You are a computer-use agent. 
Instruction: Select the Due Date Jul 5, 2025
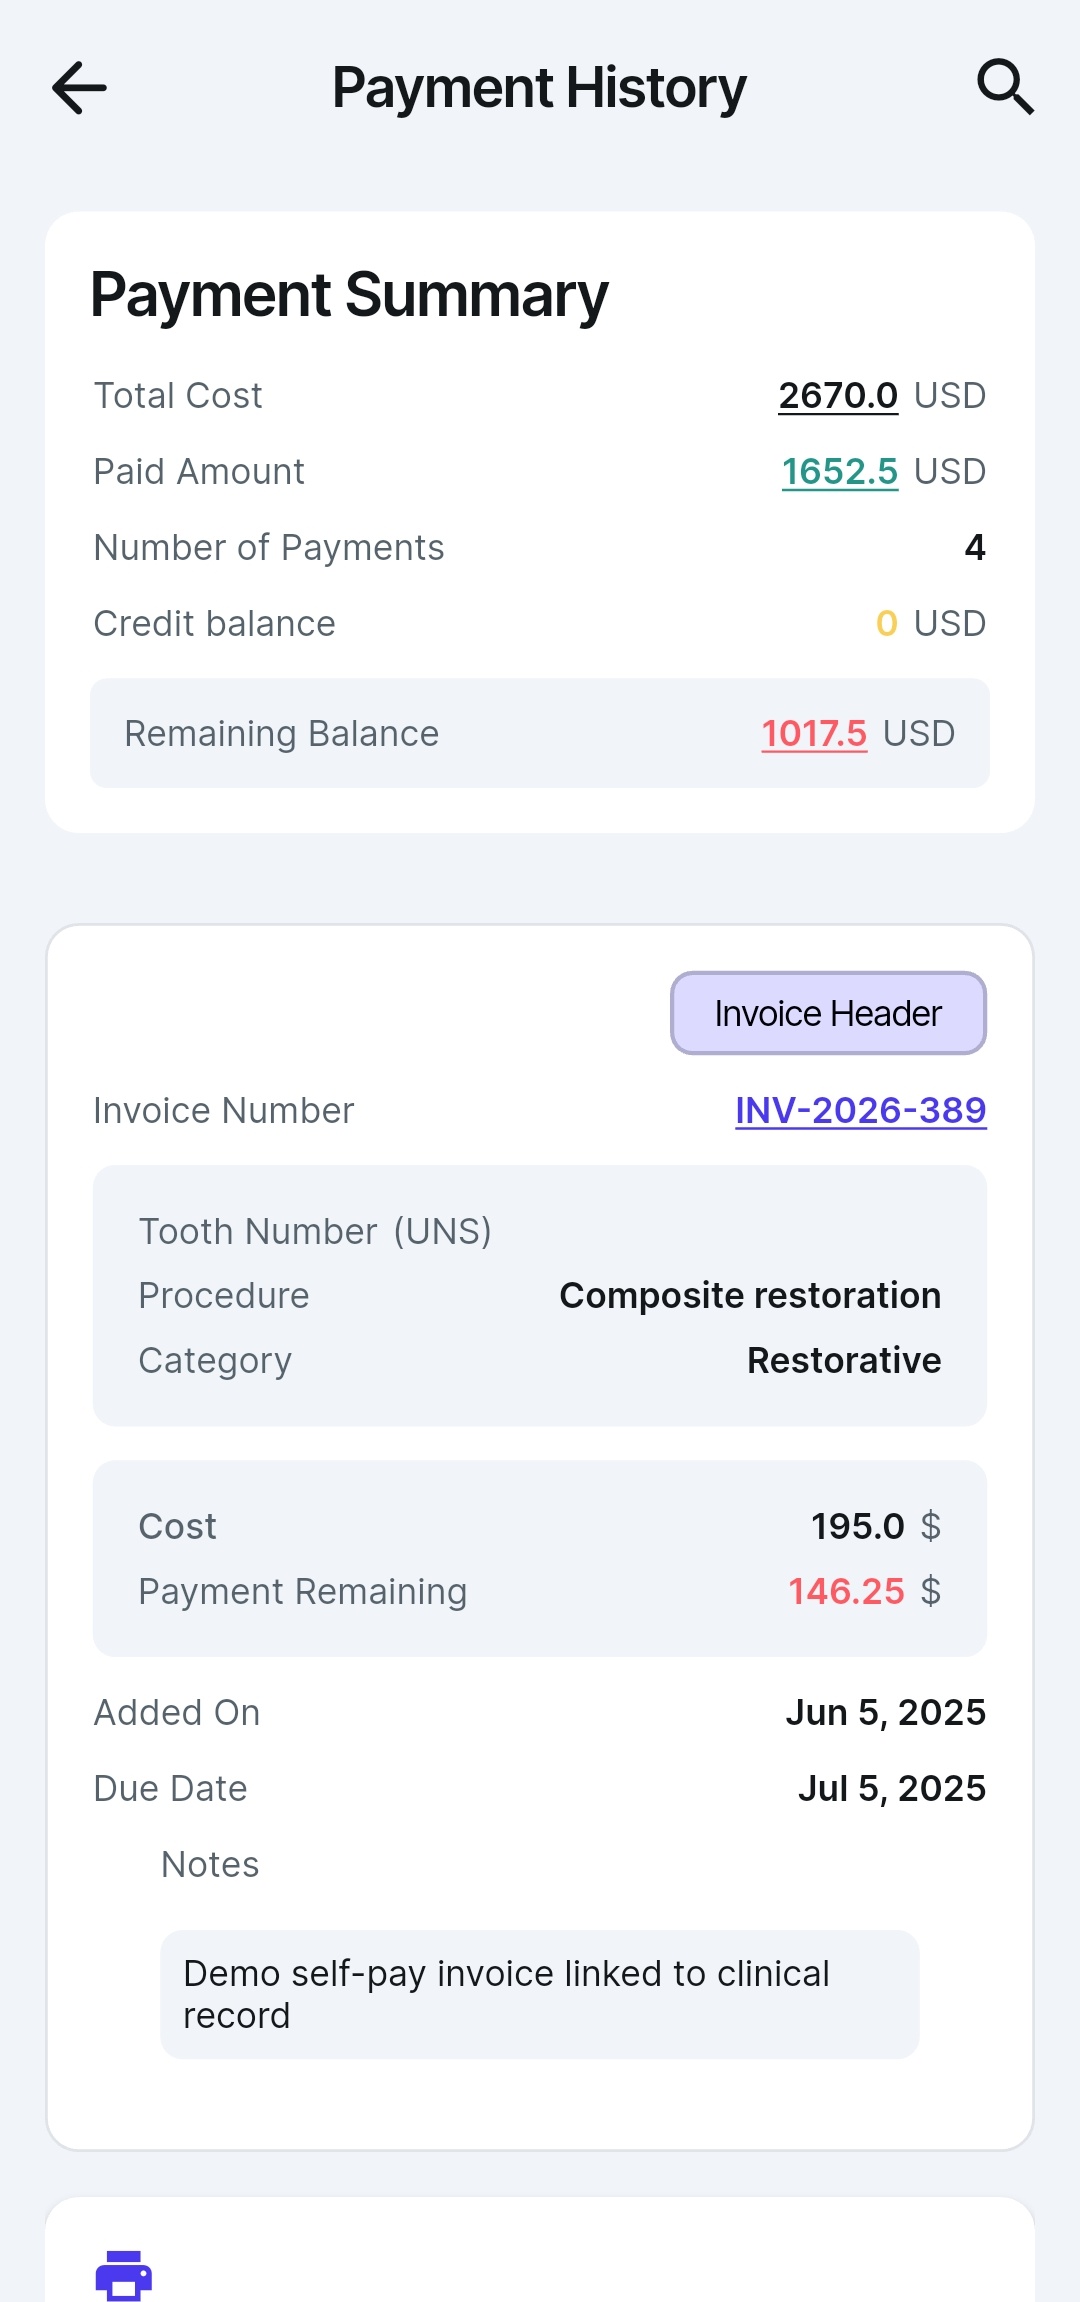pyautogui.click(x=892, y=1789)
